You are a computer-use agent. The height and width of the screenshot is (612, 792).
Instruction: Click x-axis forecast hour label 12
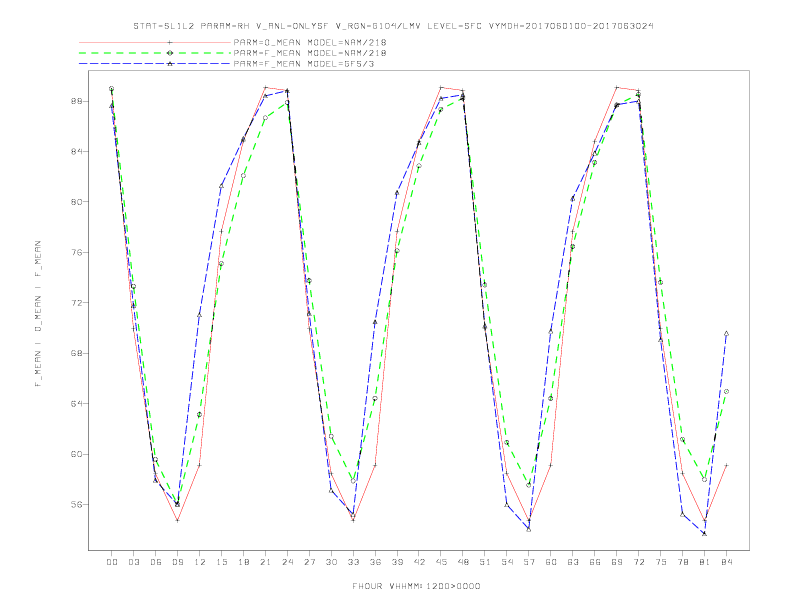click(200, 562)
